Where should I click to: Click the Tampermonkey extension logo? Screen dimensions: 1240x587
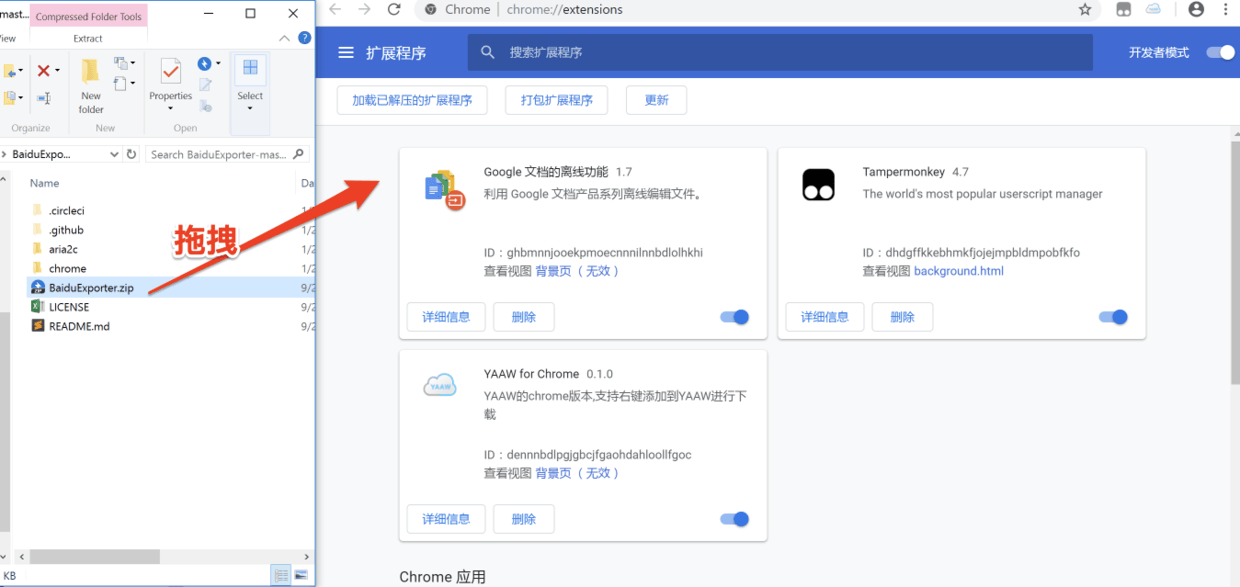click(x=818, y=184)
